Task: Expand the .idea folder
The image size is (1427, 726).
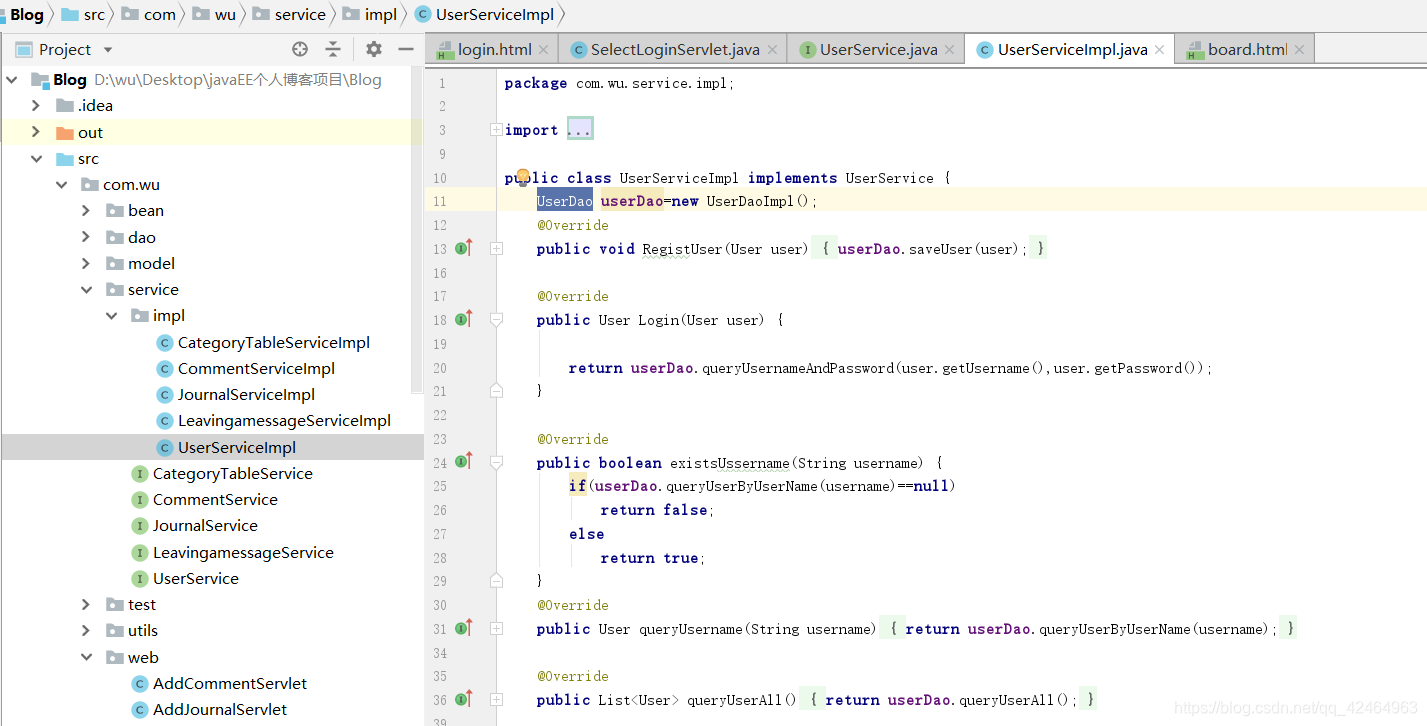Action: click(x=36, y=105)
